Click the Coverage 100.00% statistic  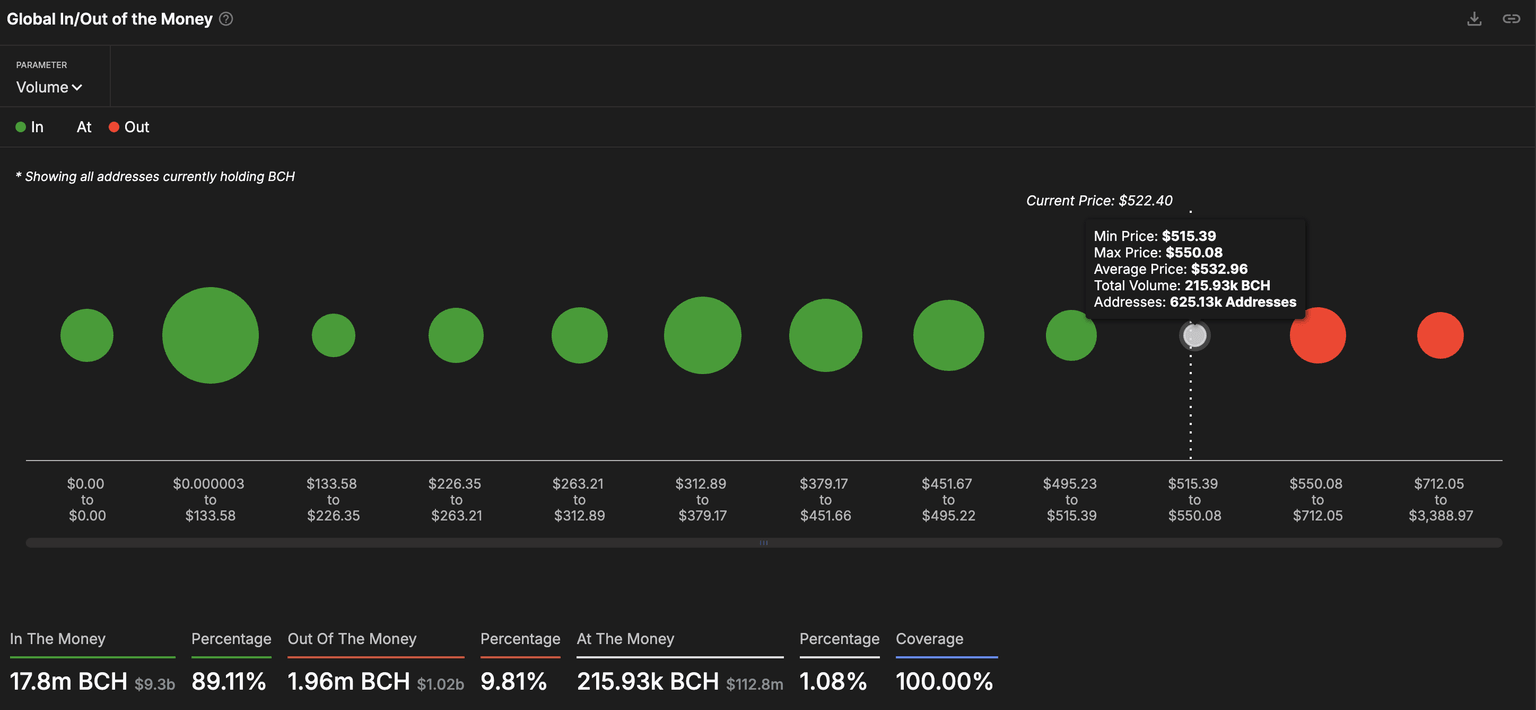[x=944, y=682]
